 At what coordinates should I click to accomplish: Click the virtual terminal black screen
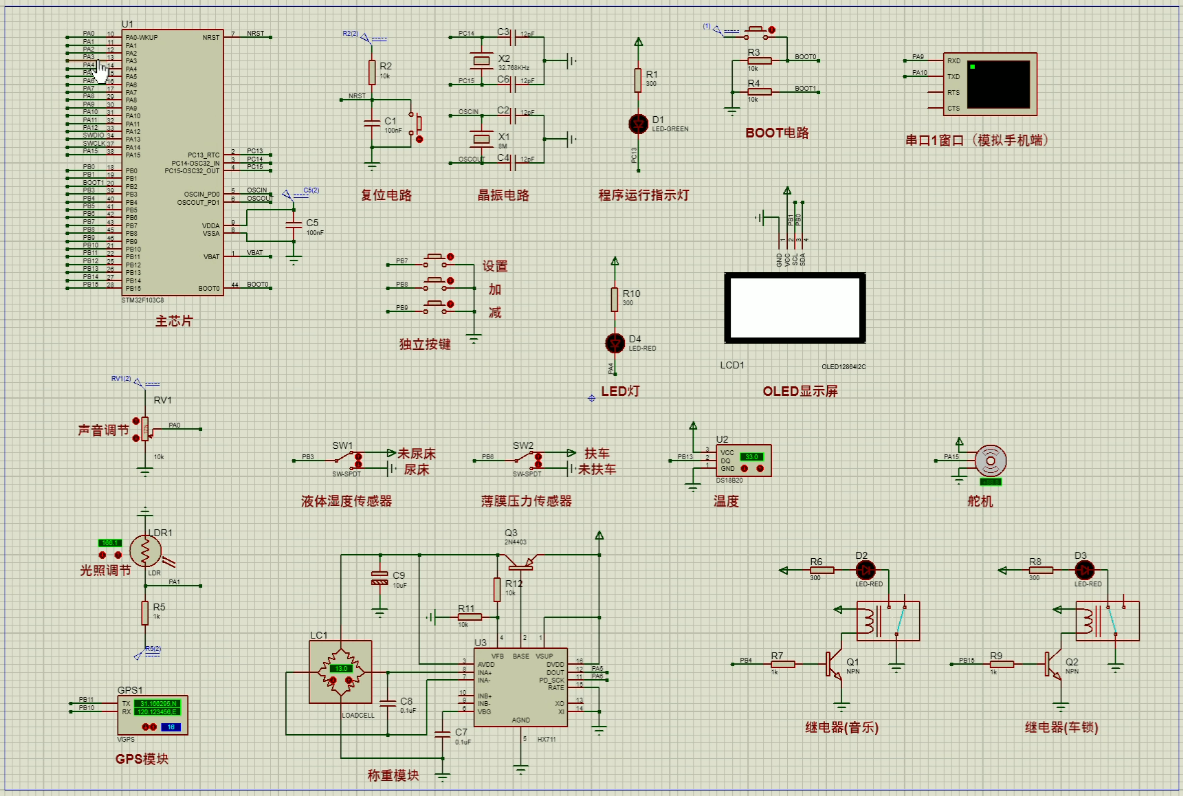coord(998,85)
